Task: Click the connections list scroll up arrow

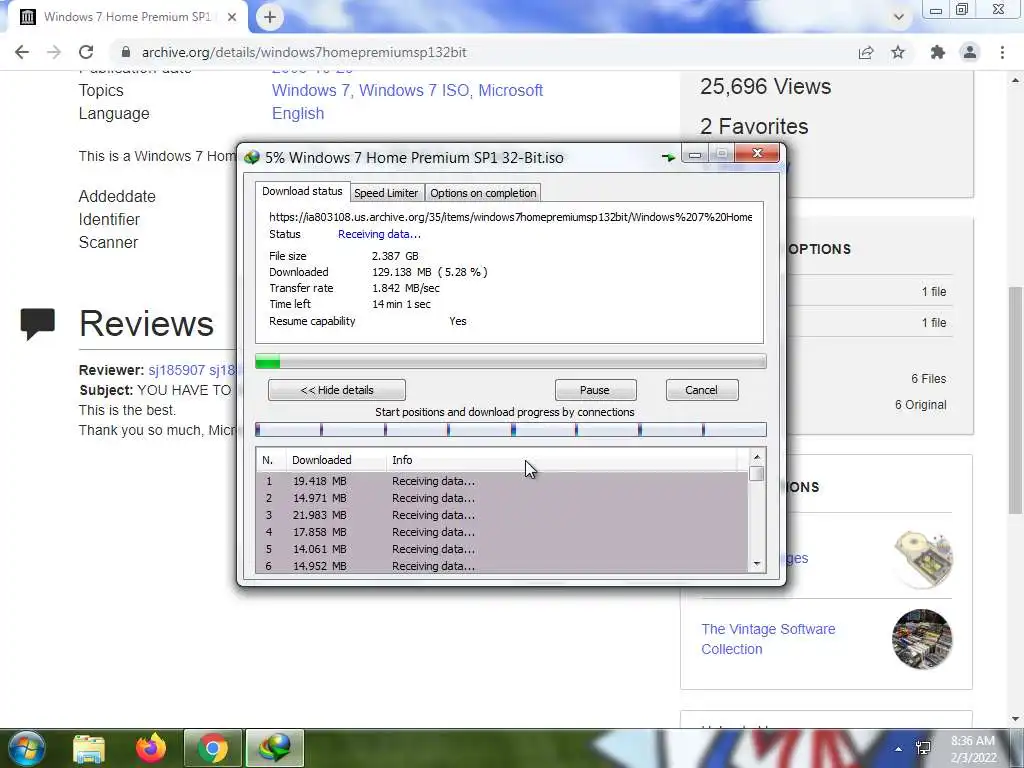Action: click(757, 456)
